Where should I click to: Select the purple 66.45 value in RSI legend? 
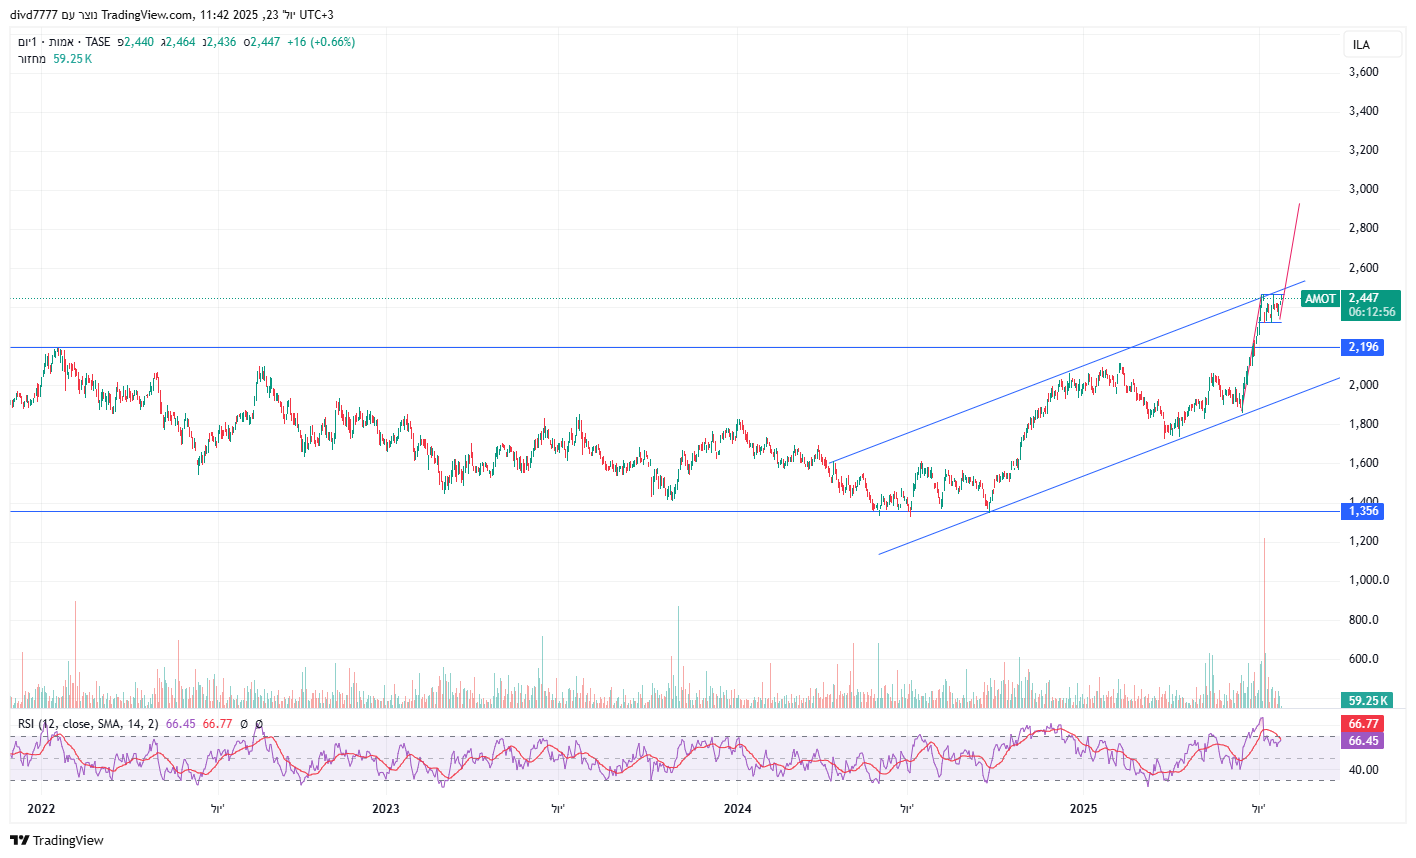pos(181,724)
